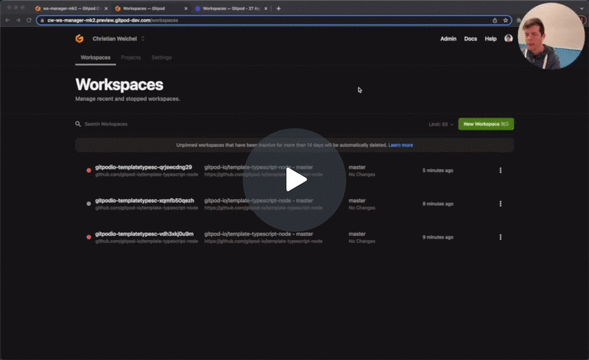This screenshot has height=360, width=589.
Task: Click red status dot of qrjswcdng29 workspace
Action: coord(89,171)
